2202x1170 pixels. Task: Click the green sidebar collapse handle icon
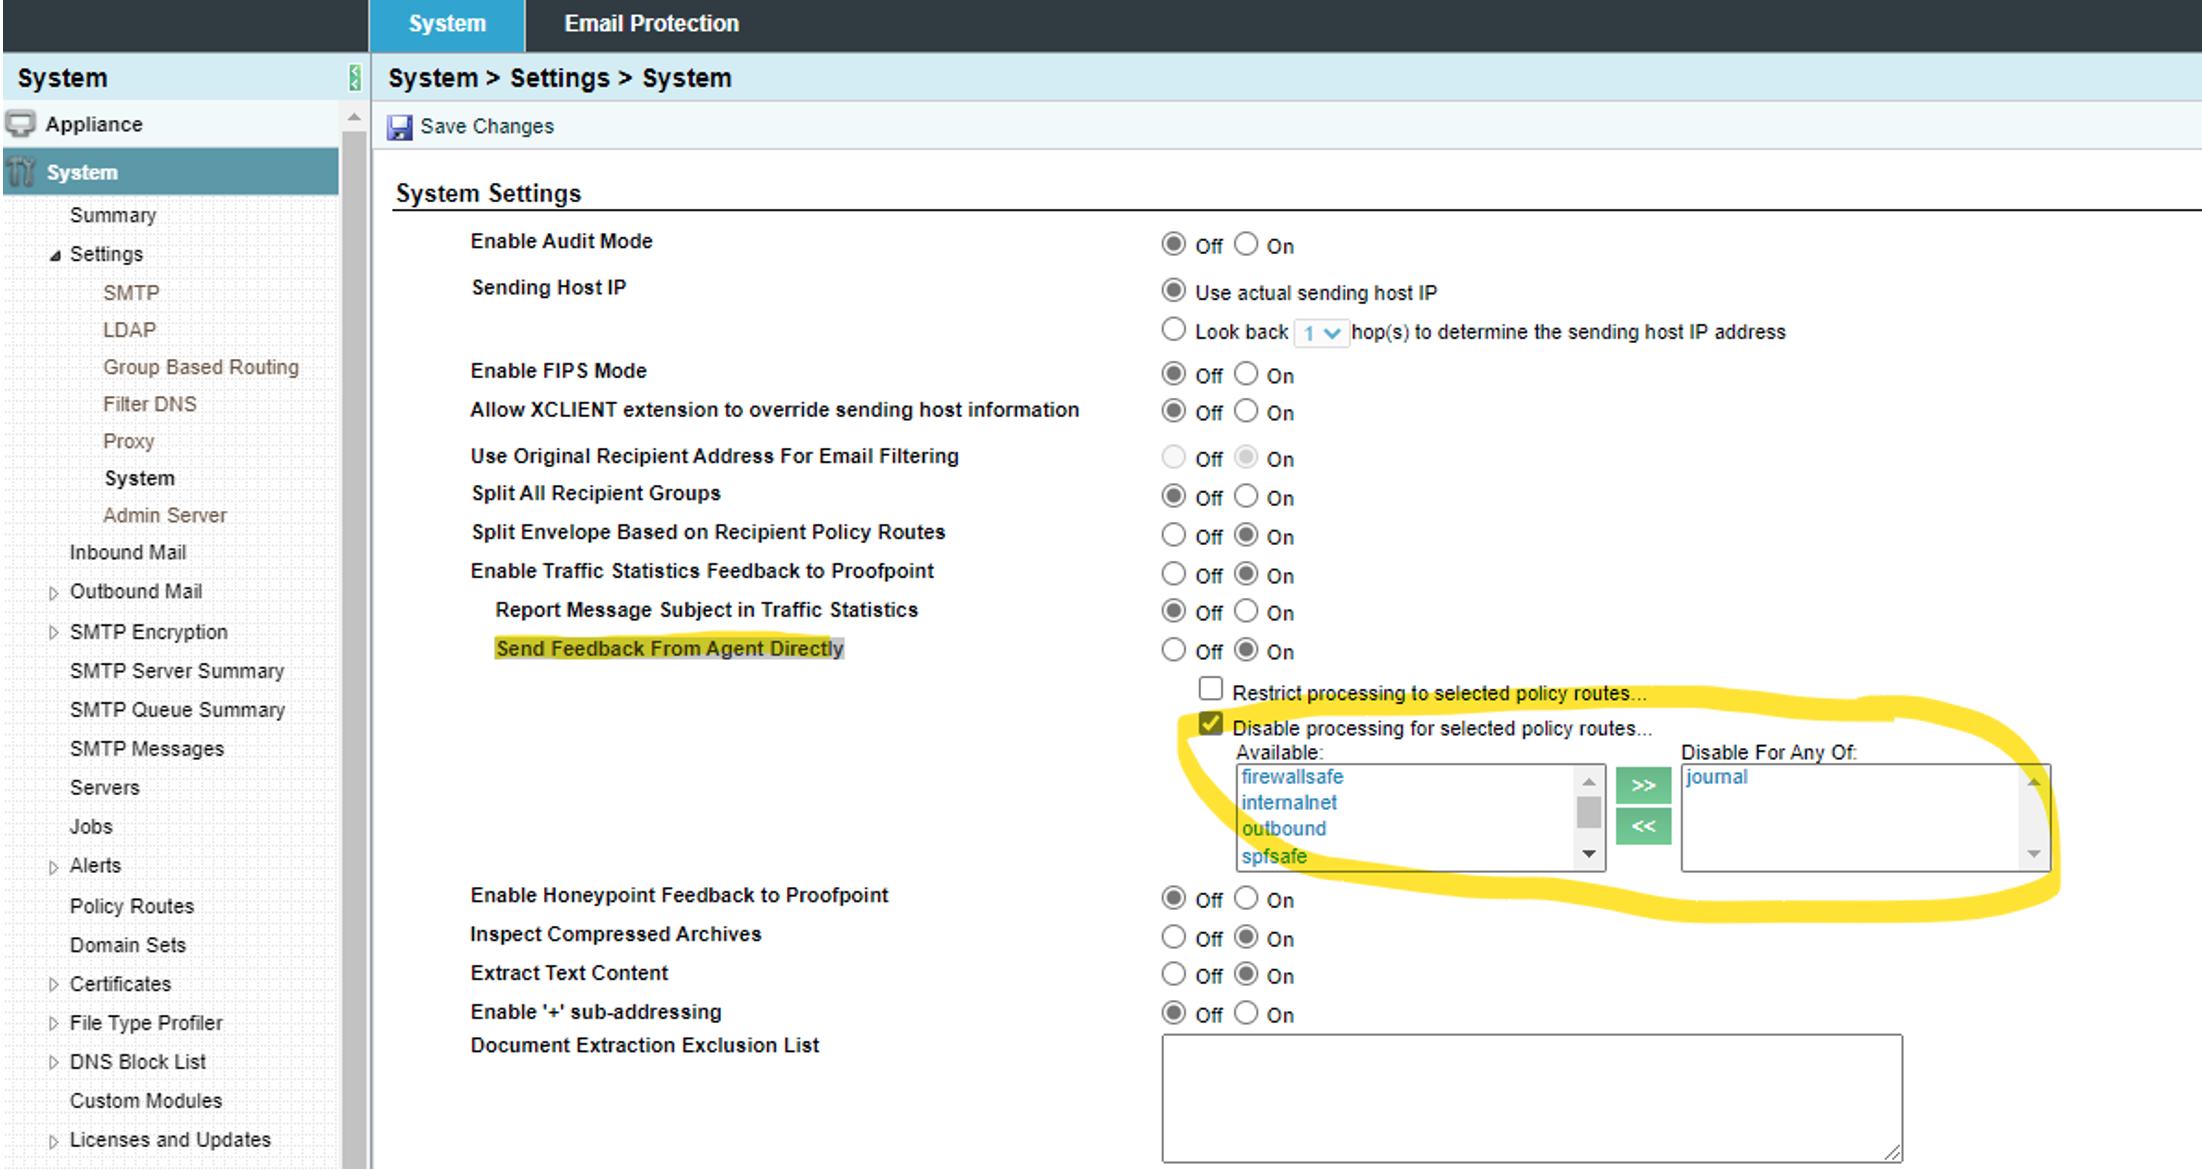pyautogui.click(x=354, y=78)
